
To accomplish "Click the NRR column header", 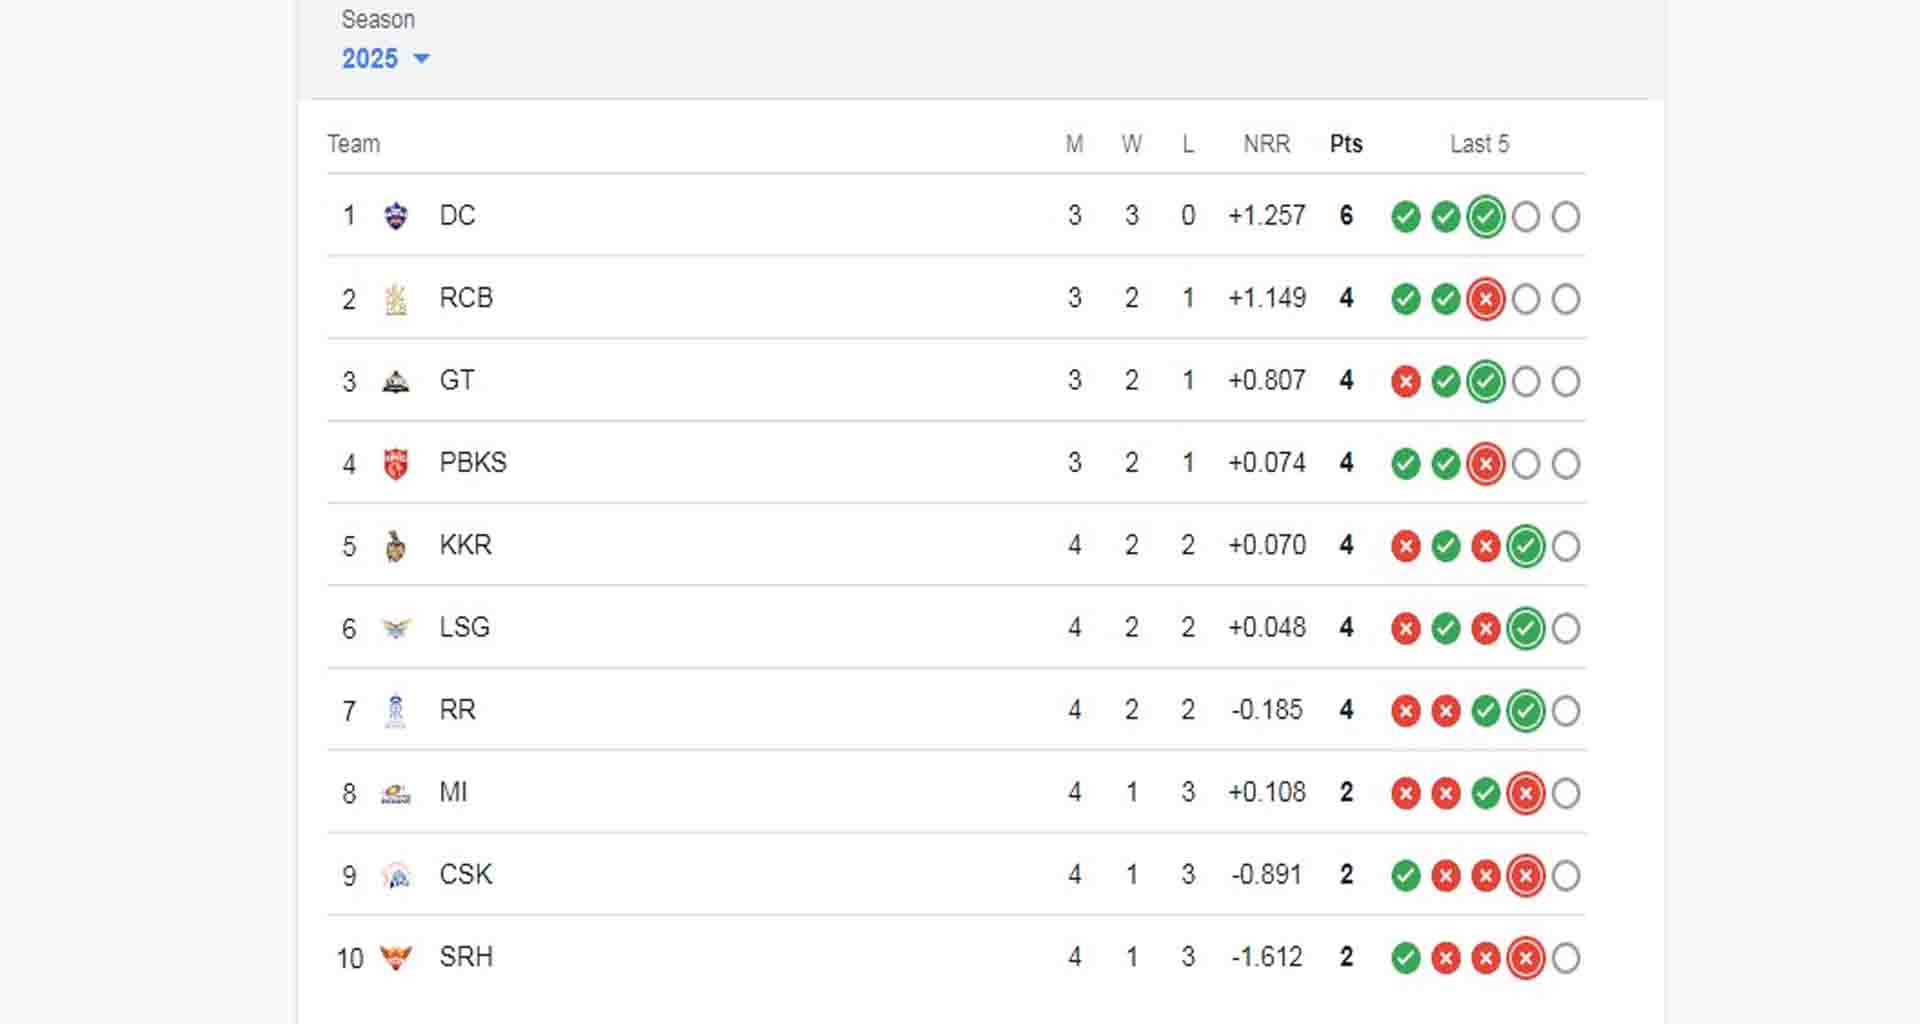I will click(x=1266, y=144).
